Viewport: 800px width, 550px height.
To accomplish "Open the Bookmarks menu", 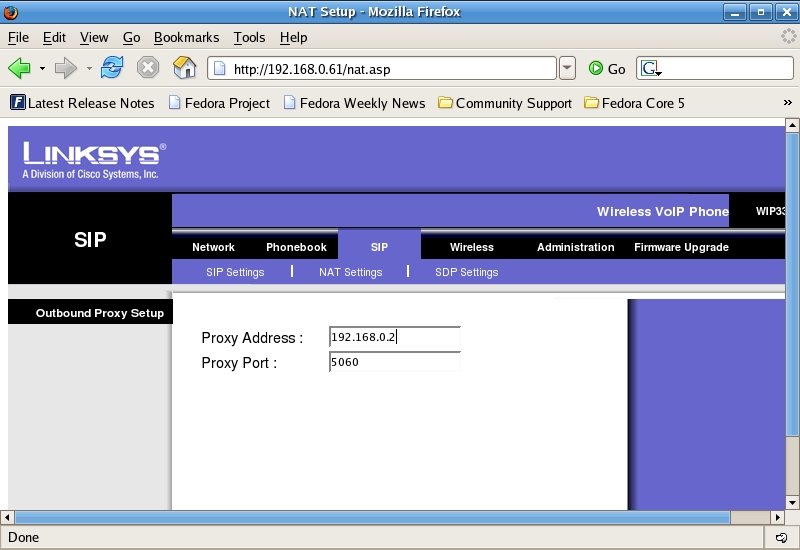I will click(x=186, y=37).
